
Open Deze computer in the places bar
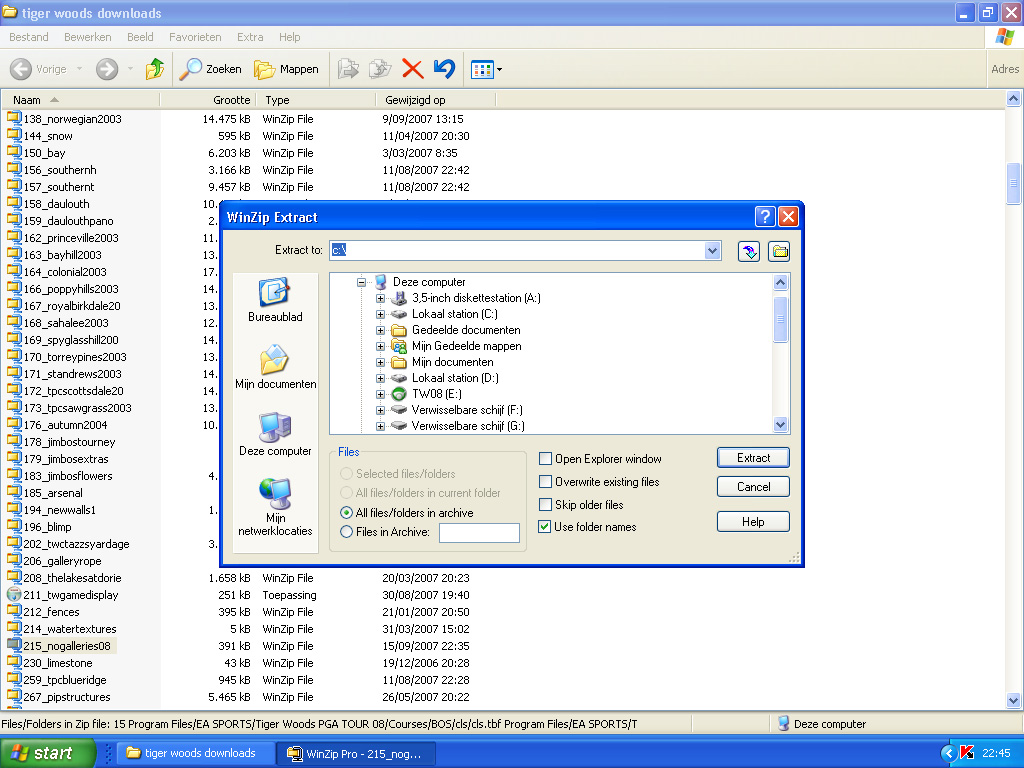click(274, 428)
